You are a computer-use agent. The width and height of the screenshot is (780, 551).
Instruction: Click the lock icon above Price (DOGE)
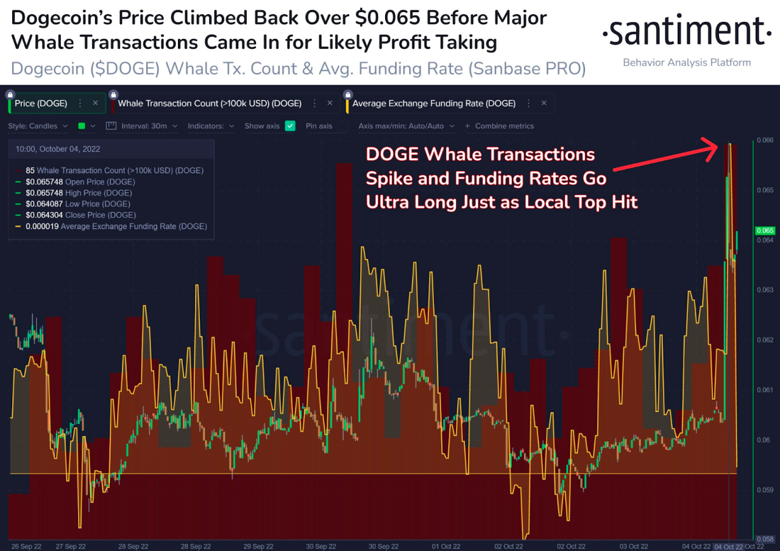click(x=10, y=94)
